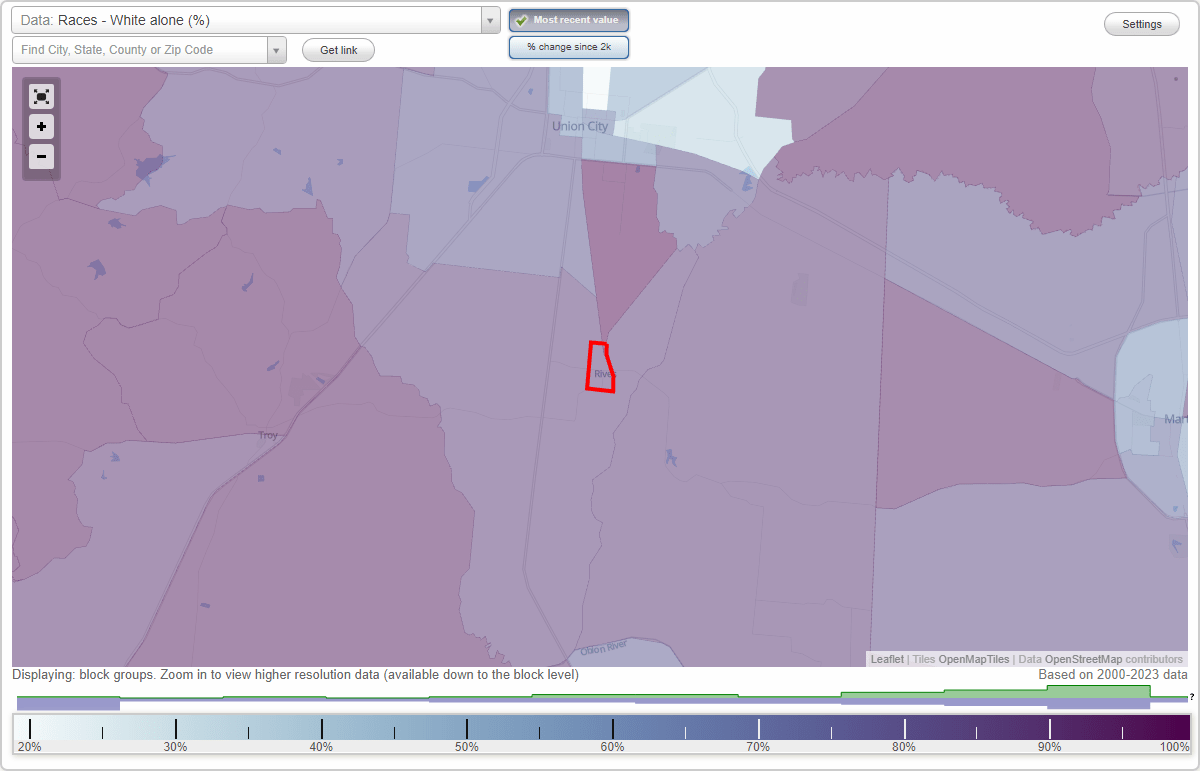1200x771 pixels.
Task: Zoom in using the plus icon
Action: (x=41, y=126)
